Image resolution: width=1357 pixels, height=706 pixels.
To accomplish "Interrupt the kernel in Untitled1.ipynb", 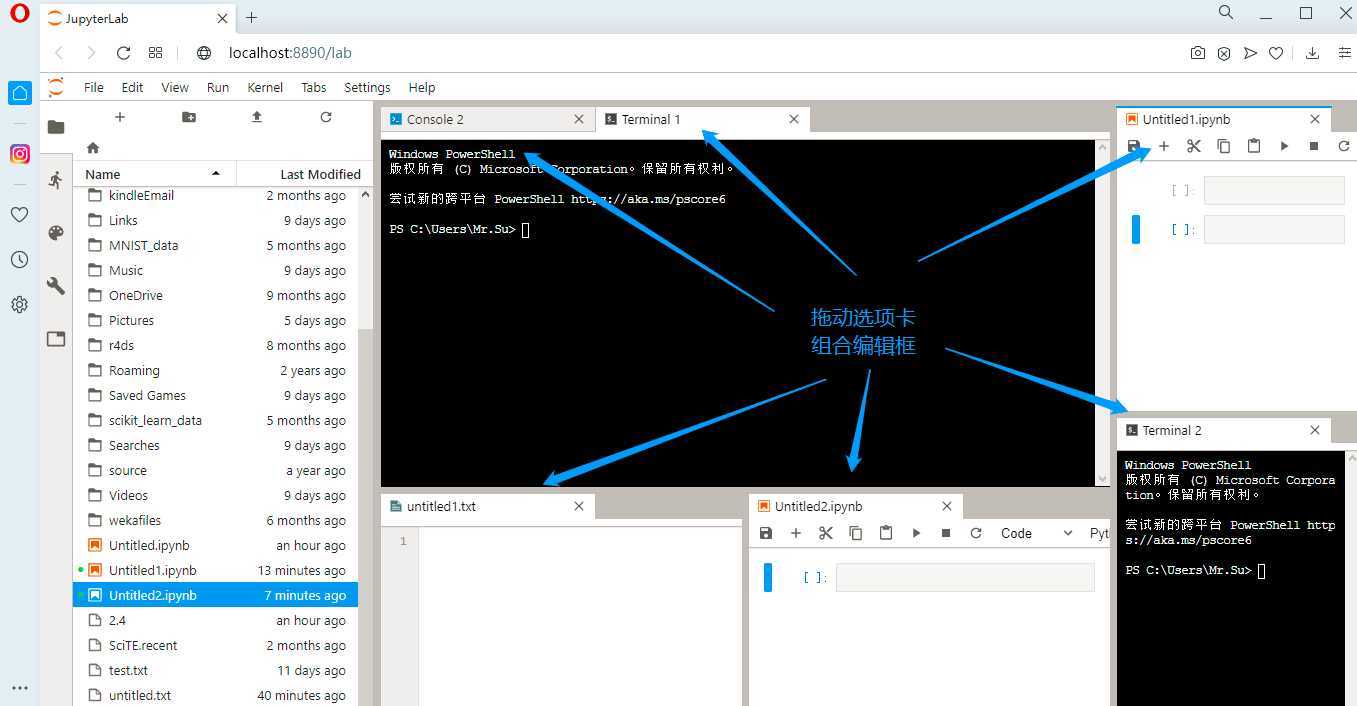I will [x=1314, y=146].
